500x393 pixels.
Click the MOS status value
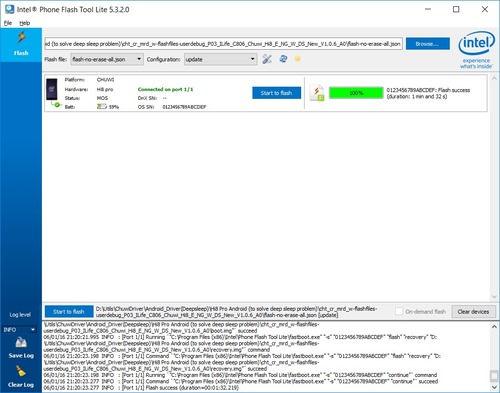click(x=102, y=98)
